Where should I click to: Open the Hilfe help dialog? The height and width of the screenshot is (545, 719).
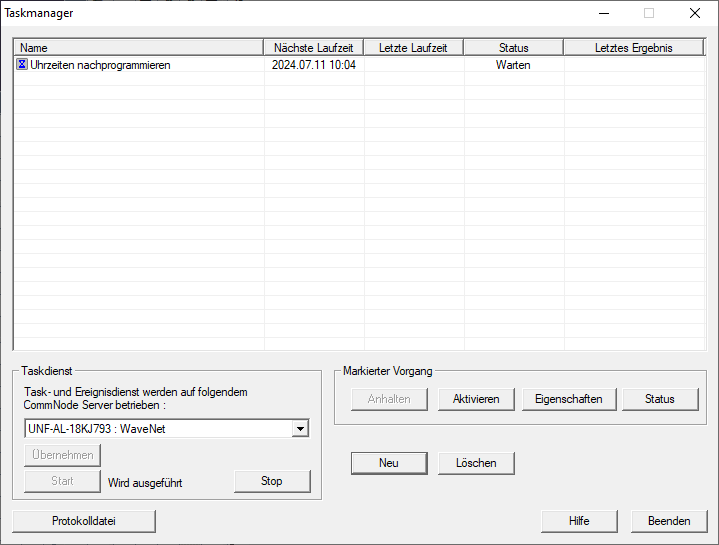(x=579, y=521)
